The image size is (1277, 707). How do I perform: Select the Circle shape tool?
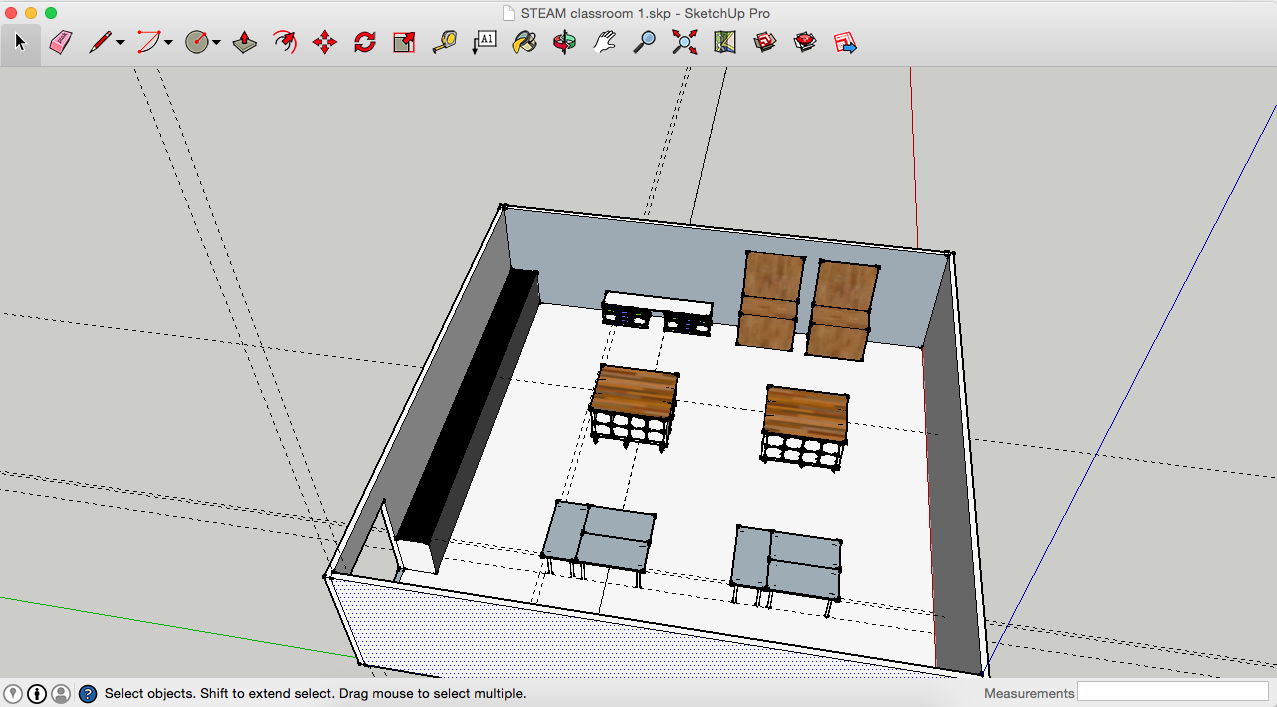(198, 43)
